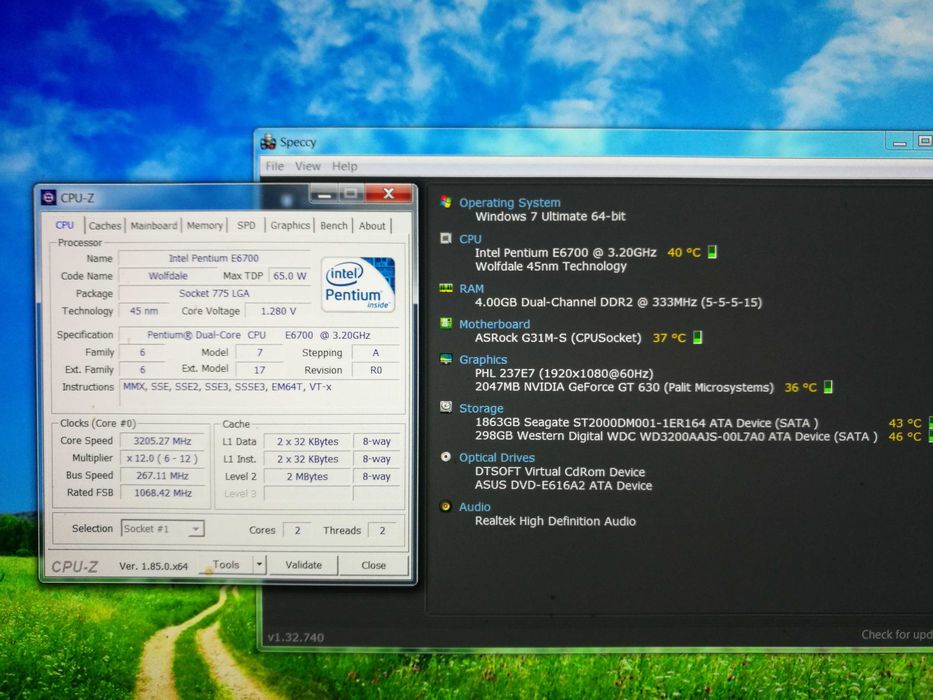This screenshot has width=933, height=700.
Task: Open the Socket #1 selection dropdown
Action: click(162, 529)
